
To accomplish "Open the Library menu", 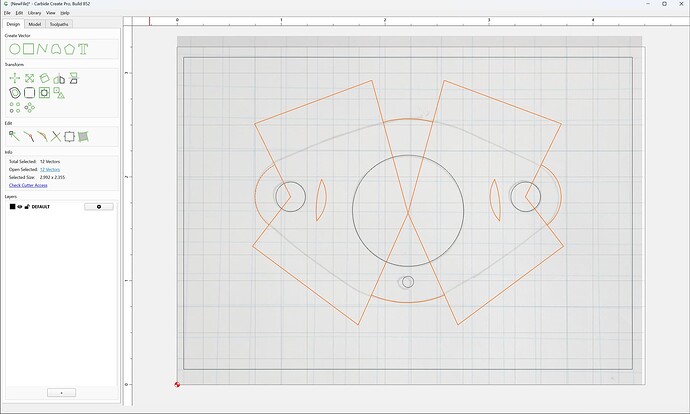I will 34,13.
